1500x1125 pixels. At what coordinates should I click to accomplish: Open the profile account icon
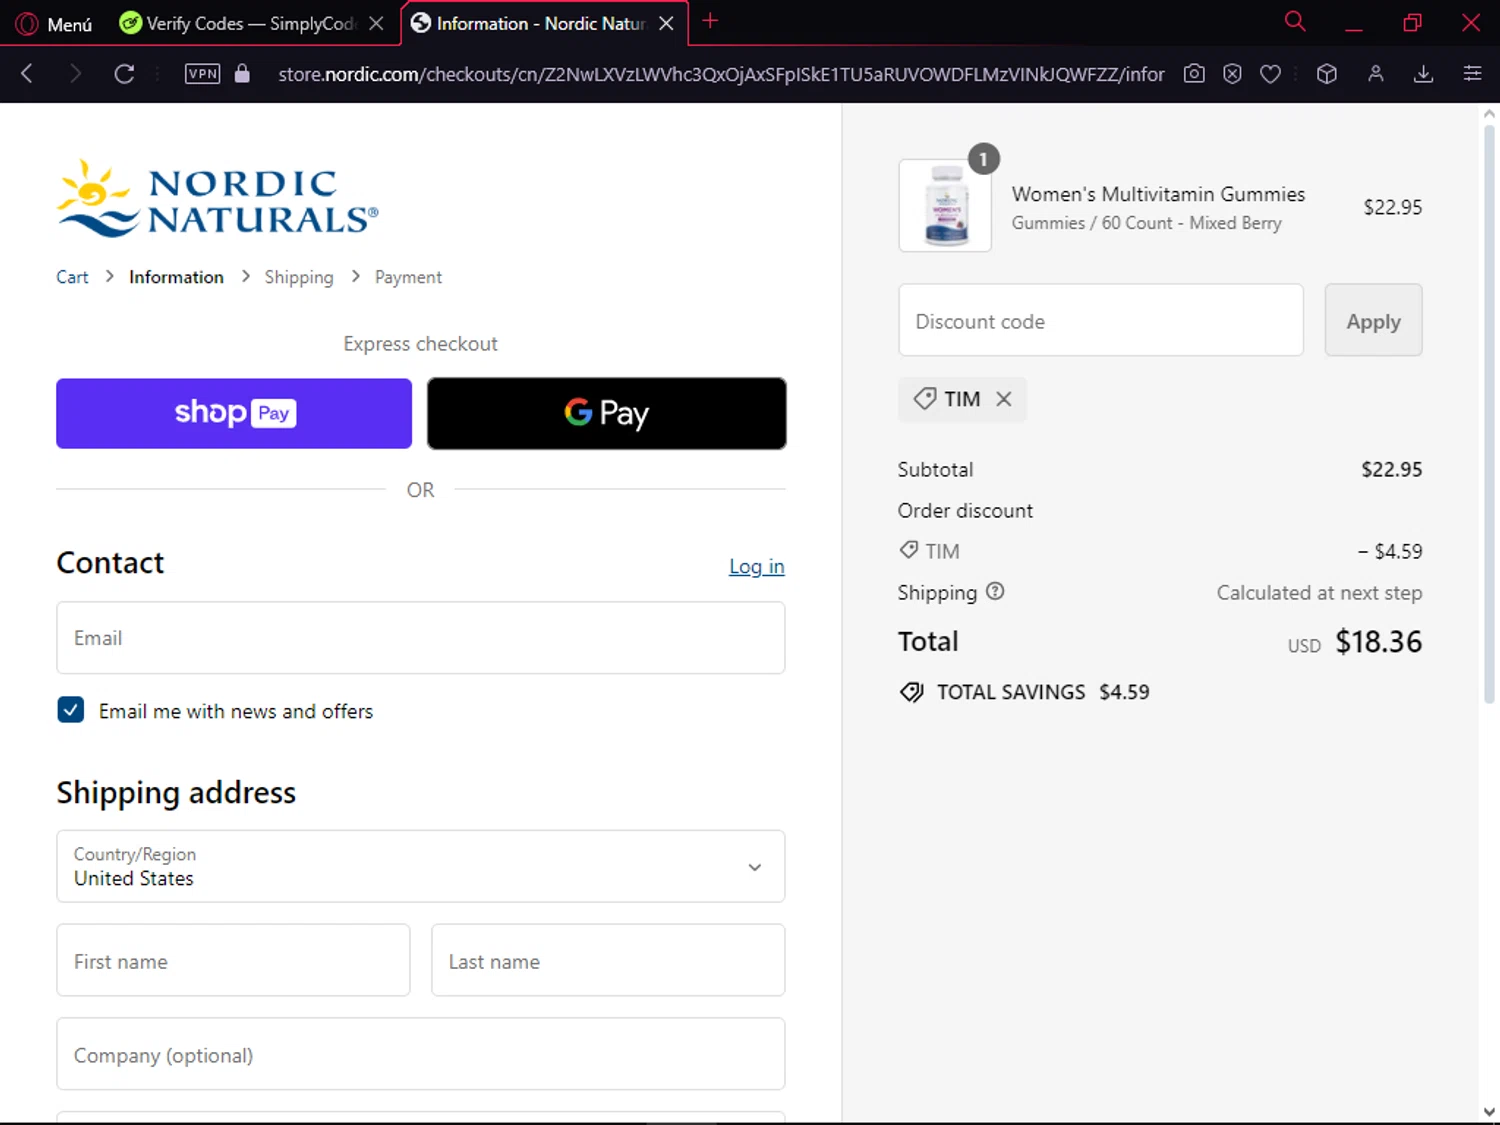[1376, 73]
